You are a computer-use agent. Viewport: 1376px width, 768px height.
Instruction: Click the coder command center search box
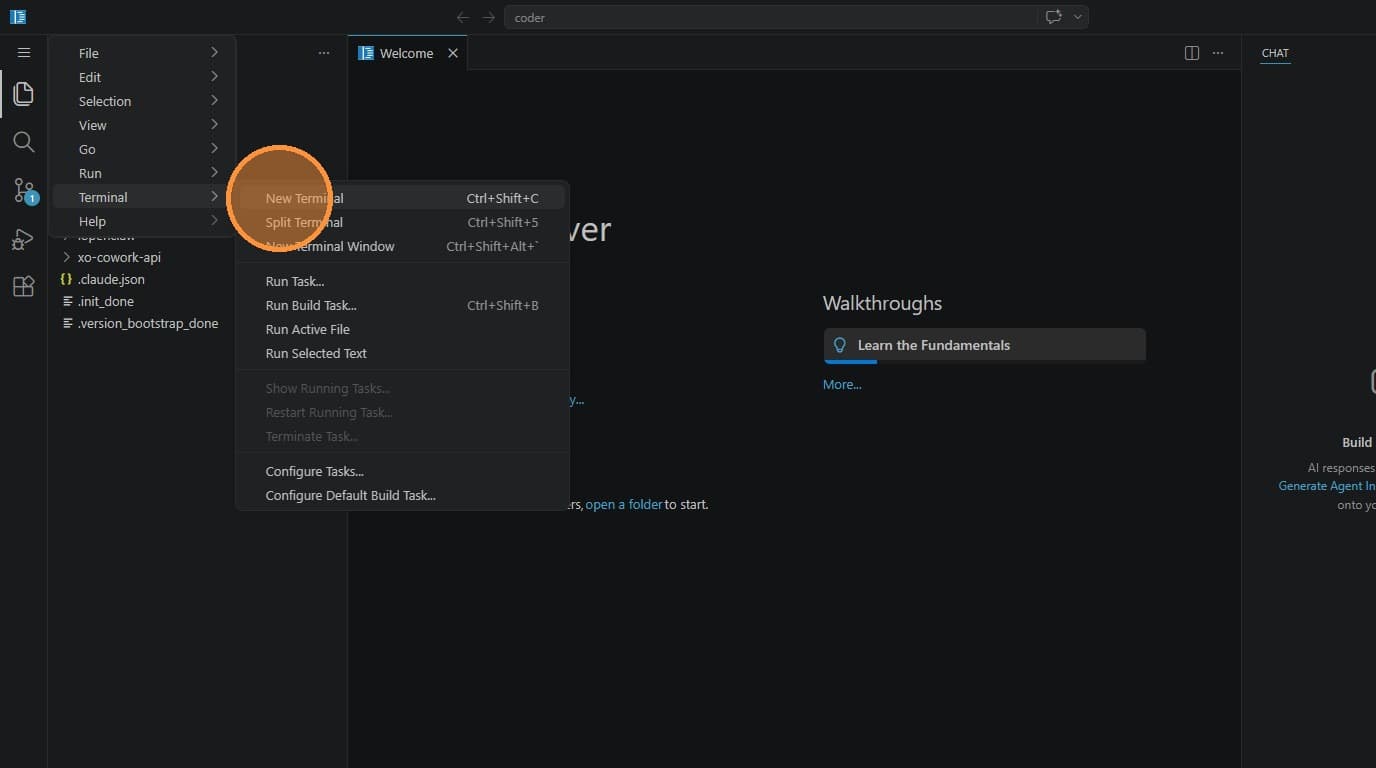pos(770,17)
